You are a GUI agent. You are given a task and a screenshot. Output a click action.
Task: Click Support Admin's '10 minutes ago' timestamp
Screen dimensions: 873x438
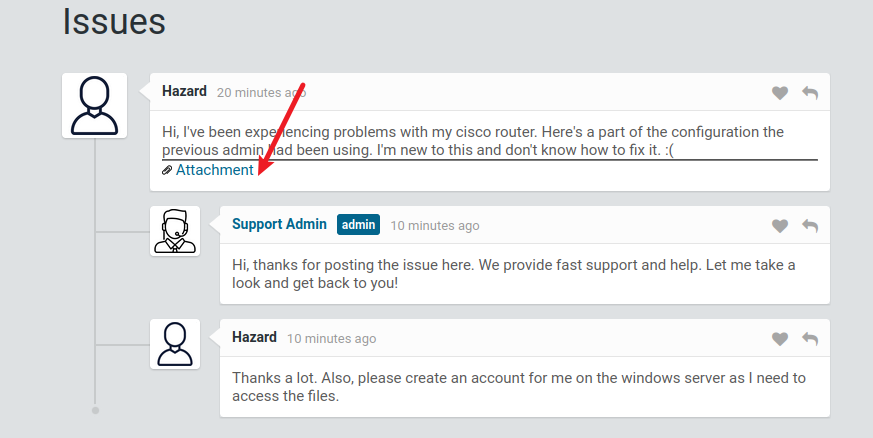[x=434, y=226]
